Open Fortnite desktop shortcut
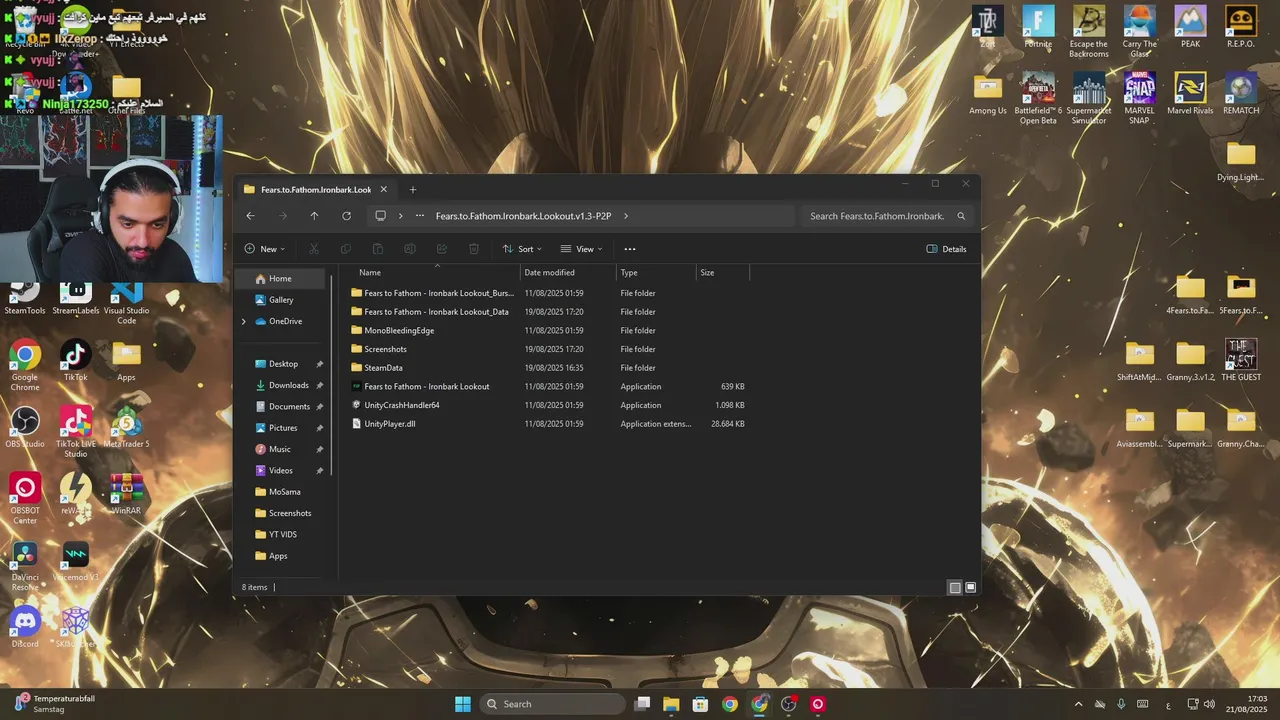Image resolution: width=1280 pixels, height=720 pixels. point(1038,27)
